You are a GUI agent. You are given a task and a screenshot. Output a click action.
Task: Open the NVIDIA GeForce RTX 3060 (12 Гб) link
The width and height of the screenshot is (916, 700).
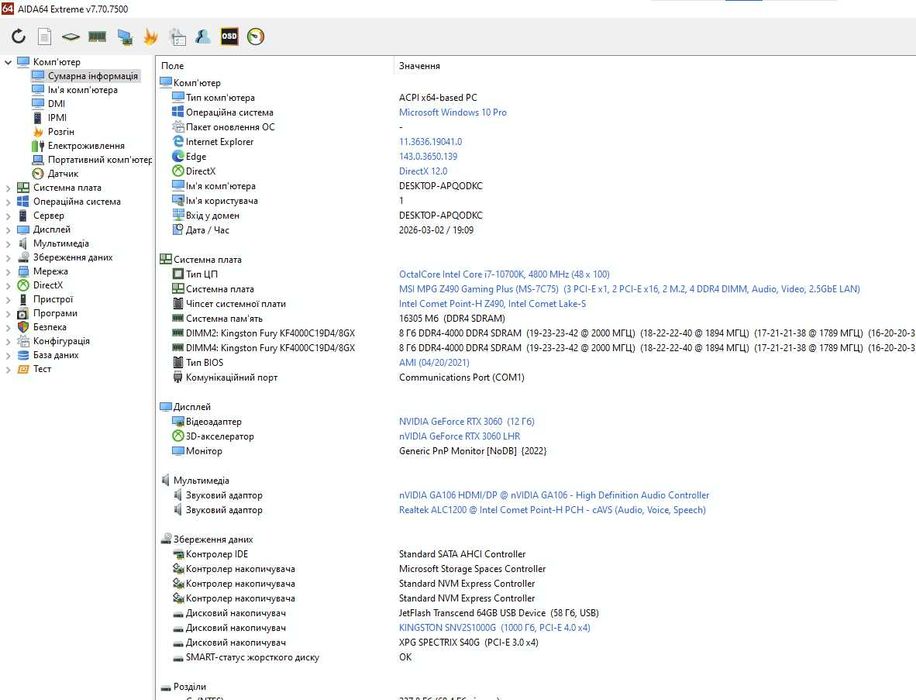pos(467,421)
